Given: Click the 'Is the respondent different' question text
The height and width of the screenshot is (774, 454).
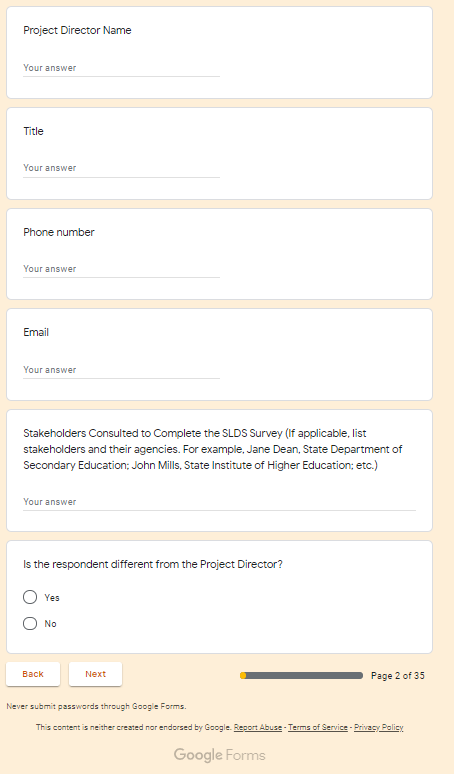Looking at the screenshot, I should tap(153, 564).
